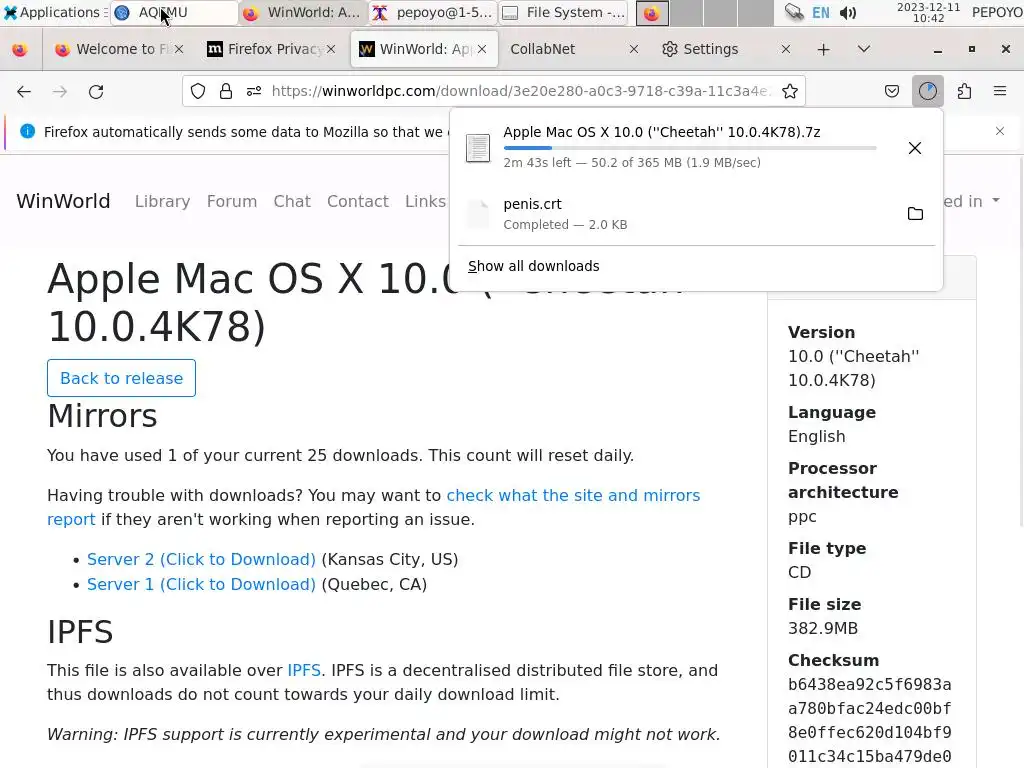The image size is (1024, 768).
Task: Switch to the WinWorld taskbar window
Action: (x=302, y=13)
